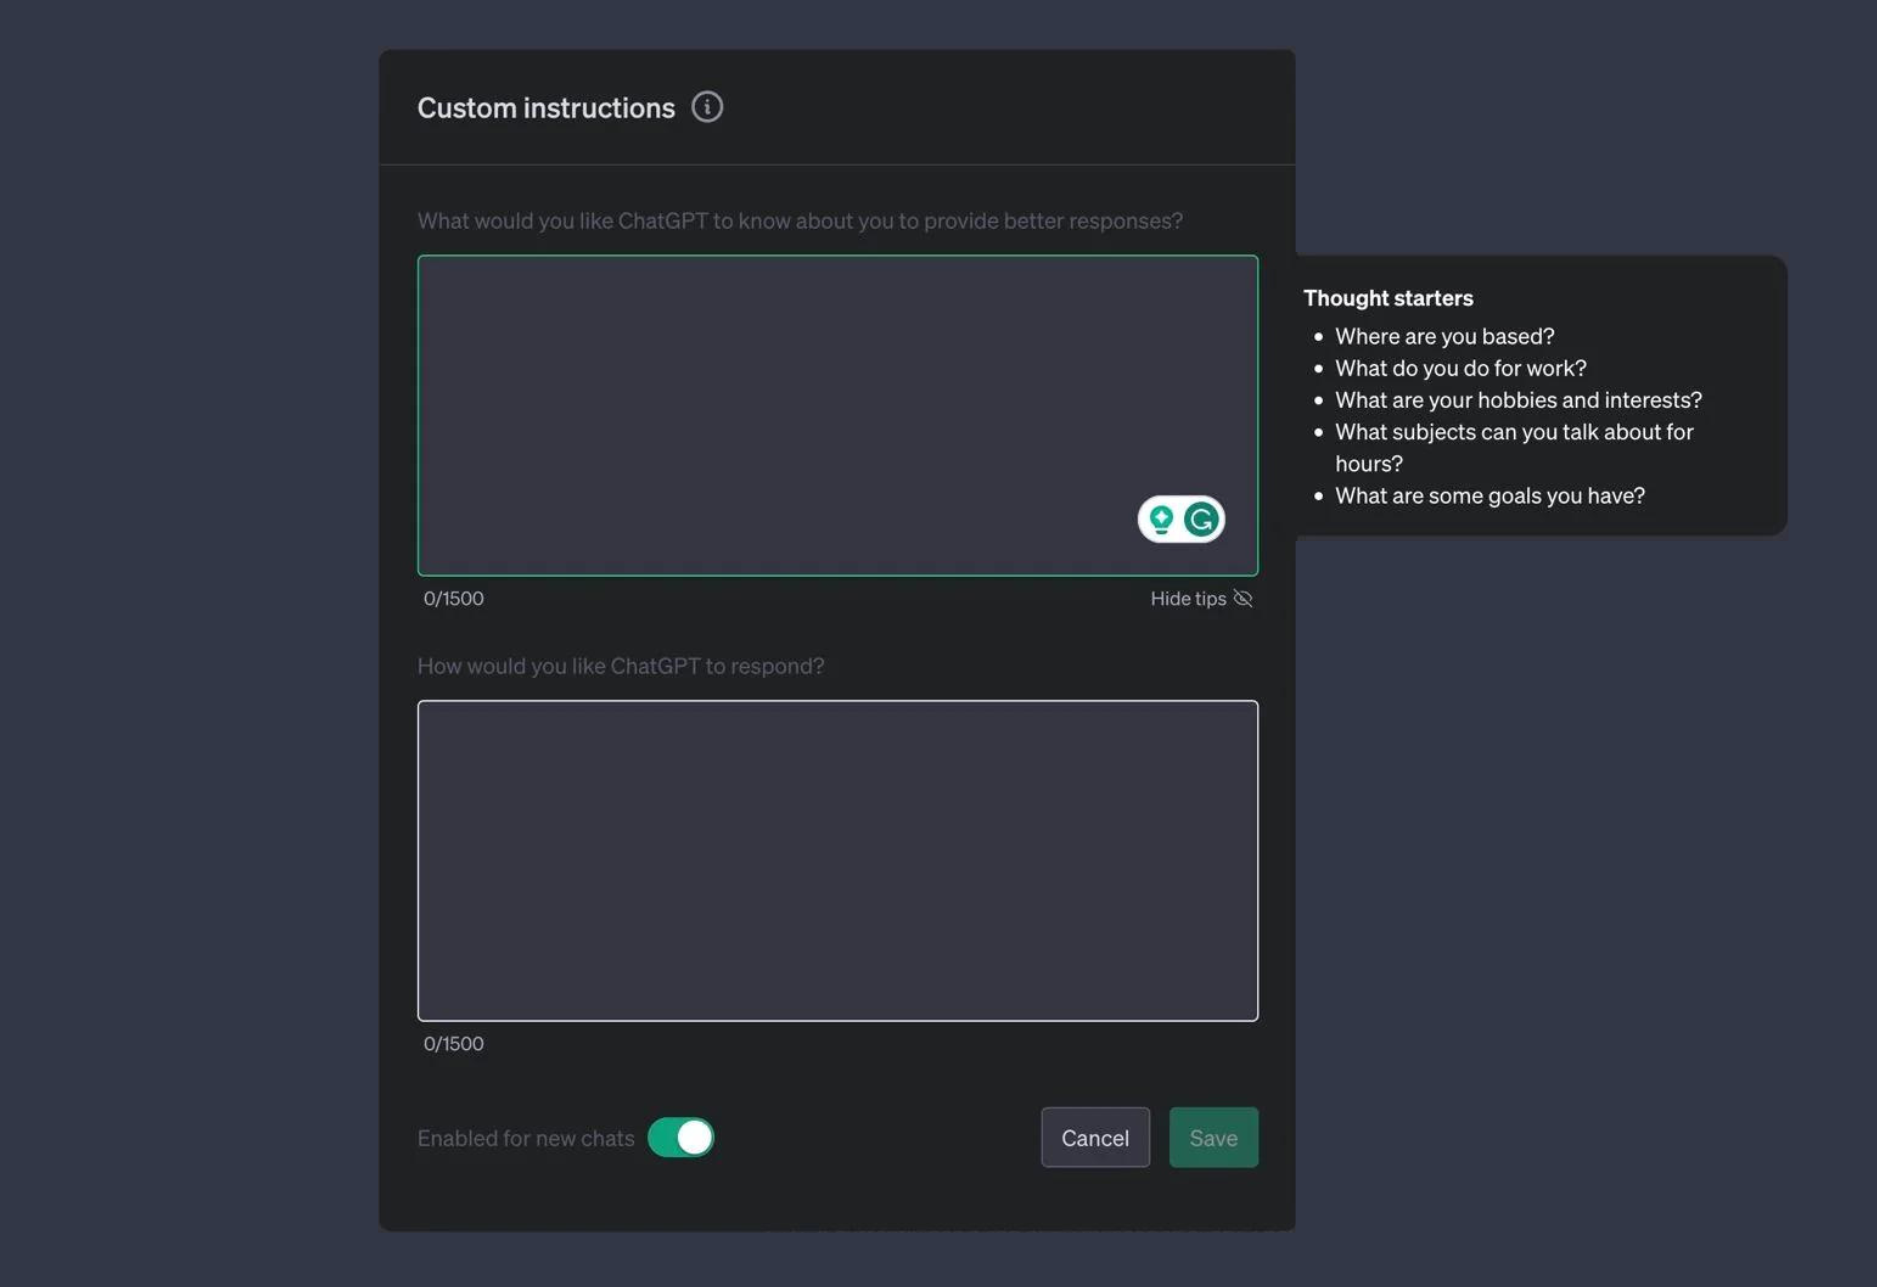The image size is (1877, 1287).
Task: Open the Grammarly G icon in textbox
Action: tap(1201, 519)
